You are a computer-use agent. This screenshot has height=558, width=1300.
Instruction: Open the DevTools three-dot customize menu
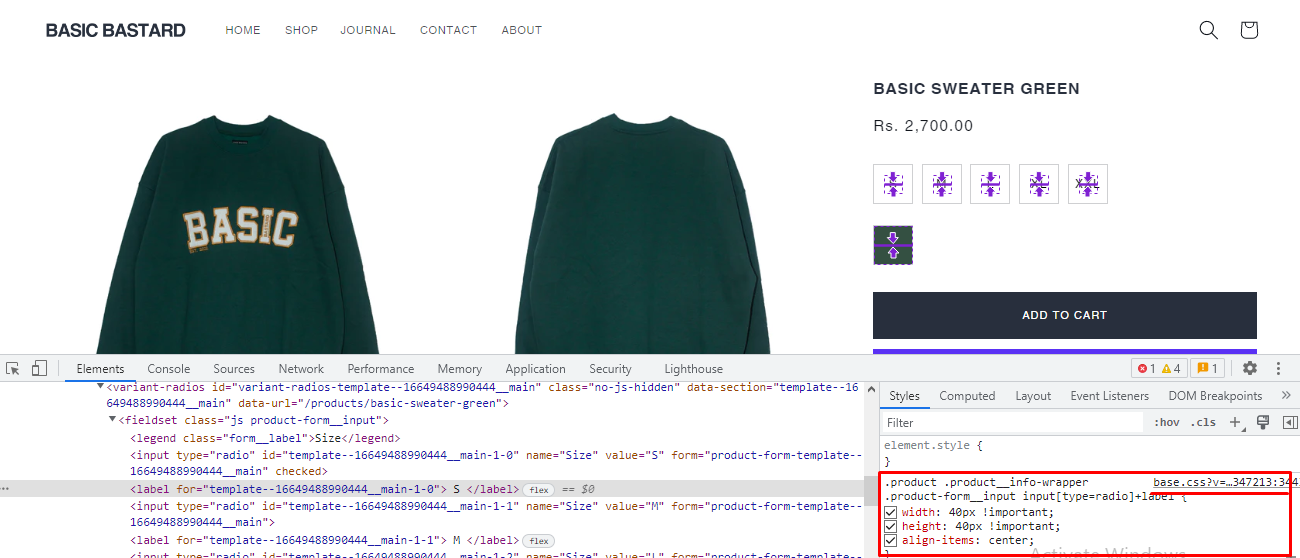tap(1278, 368)
